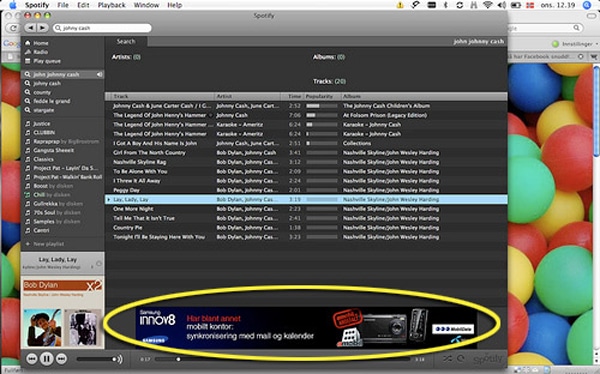Adjust the volume slider
Viewport: 600px width, 374px height.
(96, 359)
